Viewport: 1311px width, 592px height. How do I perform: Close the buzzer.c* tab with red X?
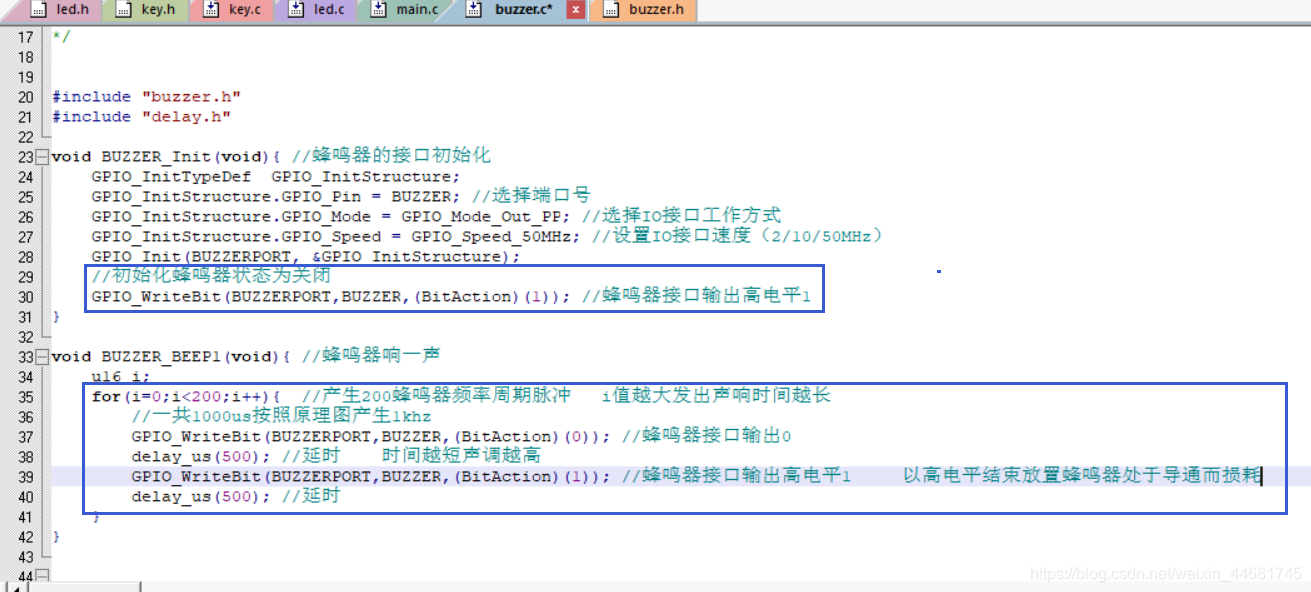[x=576, y=10]
